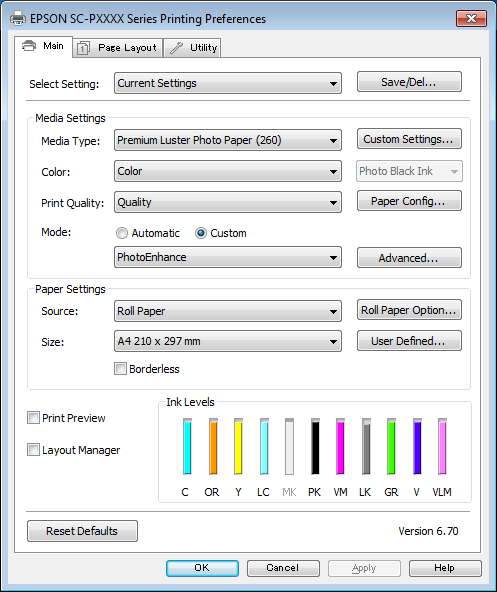Open the Select Setting dropdown

pyautogui.click(x=228, y=83)
